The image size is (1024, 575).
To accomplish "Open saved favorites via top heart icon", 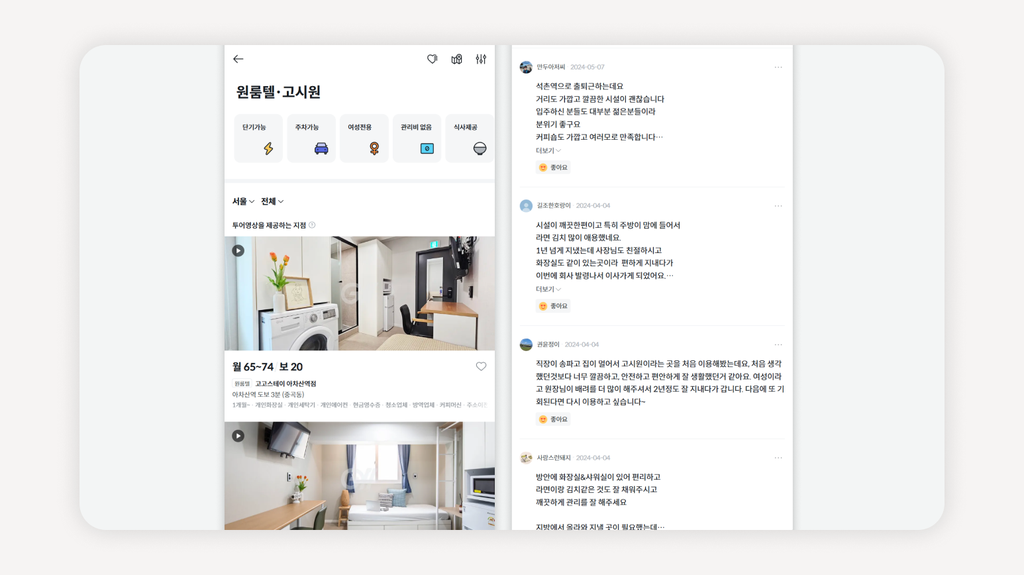I will pos(432,59).
